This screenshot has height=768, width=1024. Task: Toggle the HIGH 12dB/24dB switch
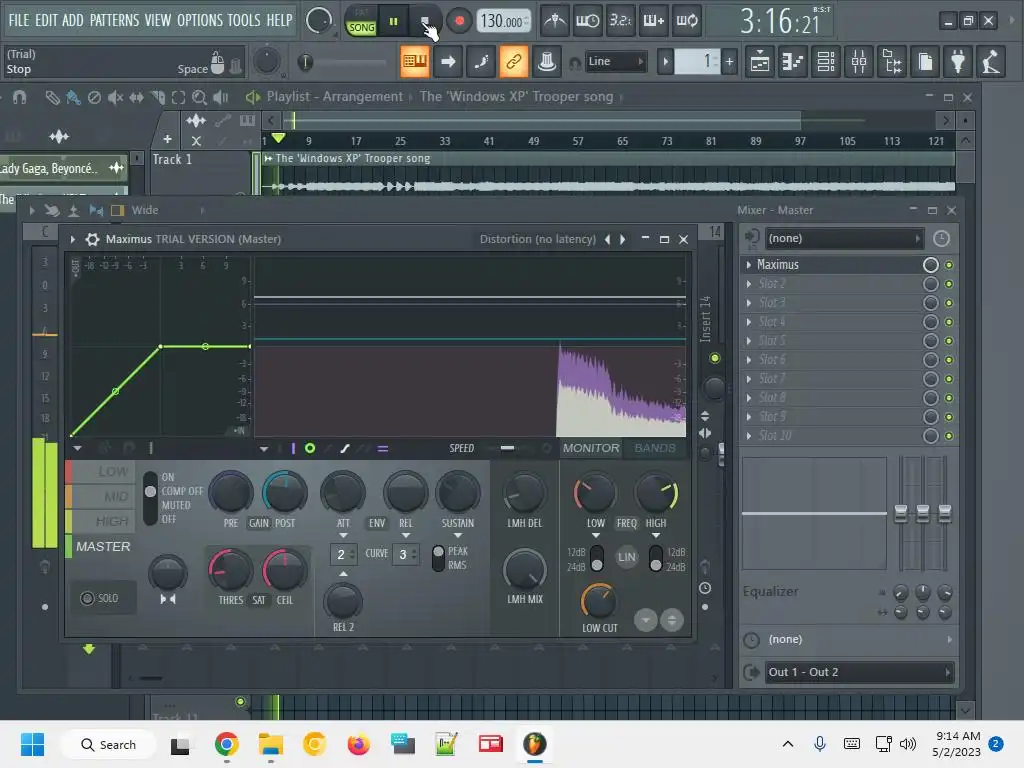tap(656, 558)
